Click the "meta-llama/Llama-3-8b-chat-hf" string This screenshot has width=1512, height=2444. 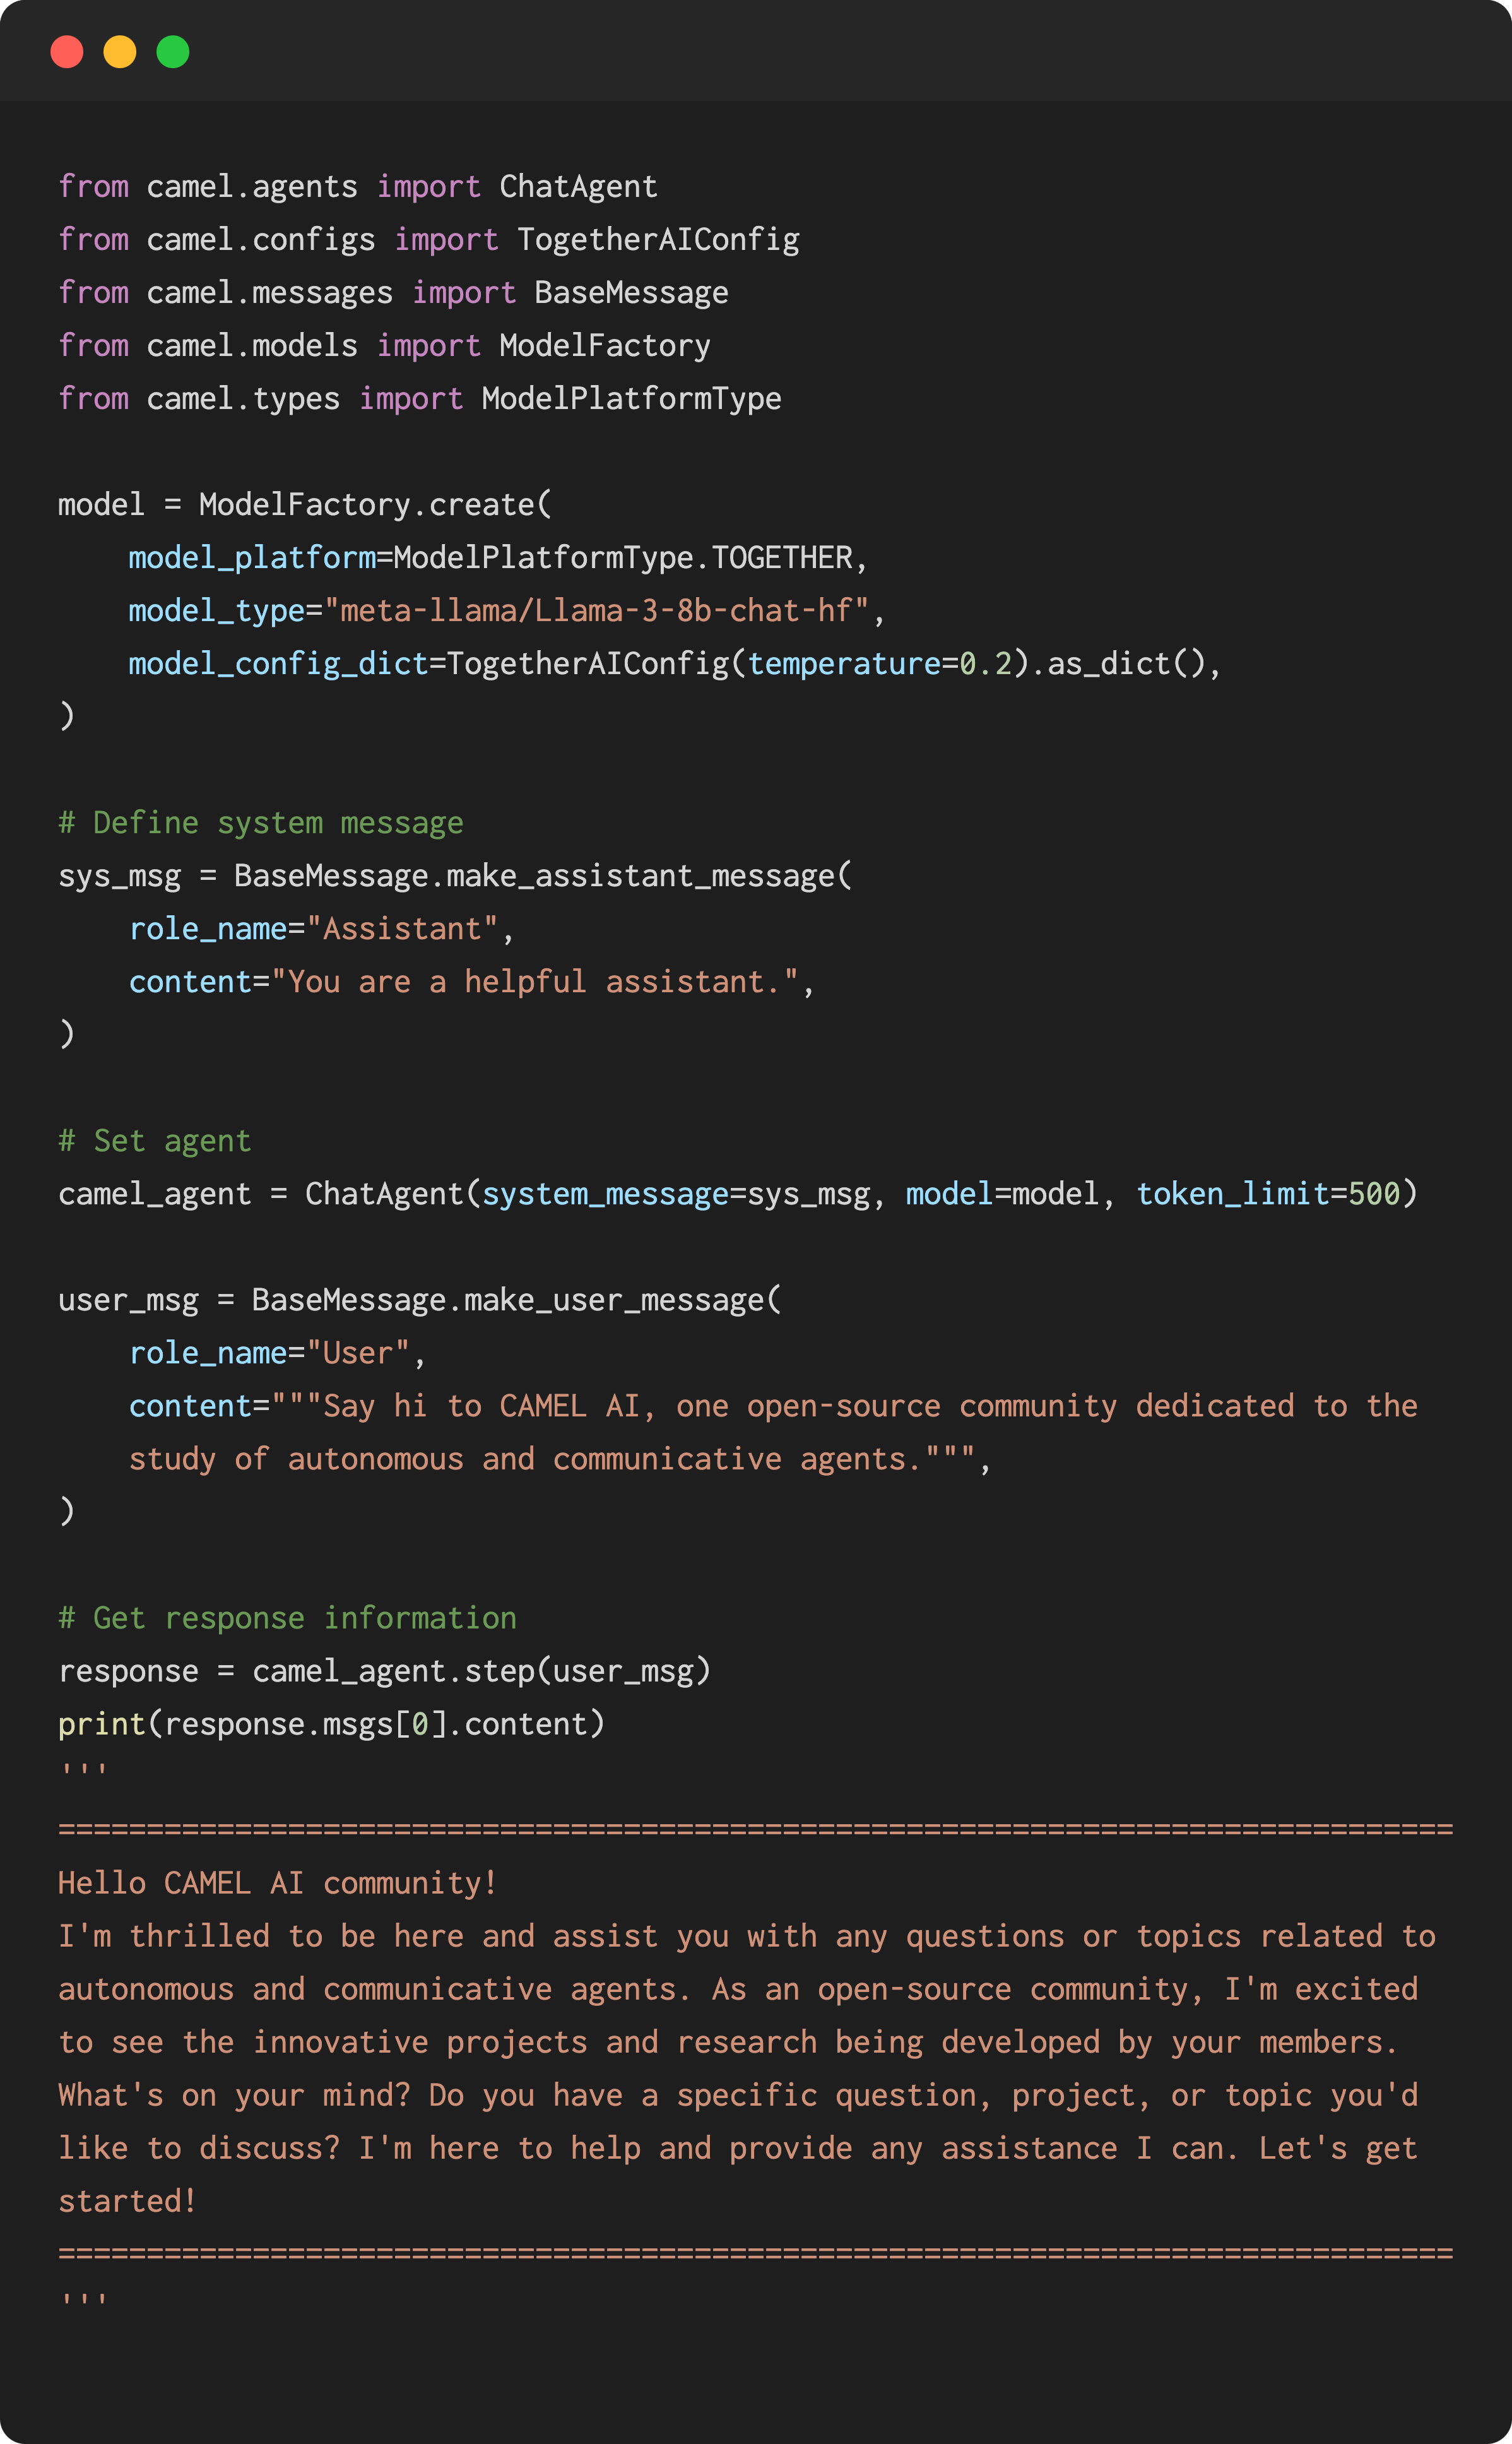pyautogui.click(x=597, y=611)
